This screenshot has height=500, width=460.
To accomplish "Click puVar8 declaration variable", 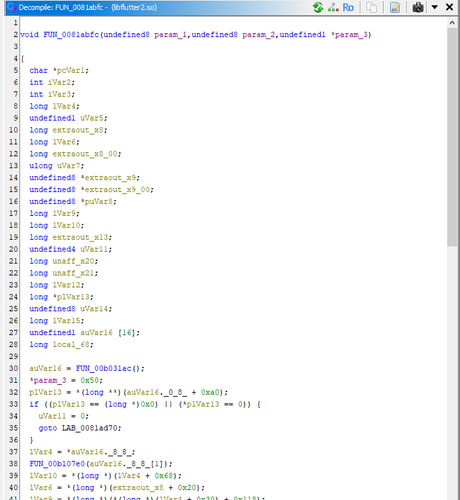I will [98, 202].
